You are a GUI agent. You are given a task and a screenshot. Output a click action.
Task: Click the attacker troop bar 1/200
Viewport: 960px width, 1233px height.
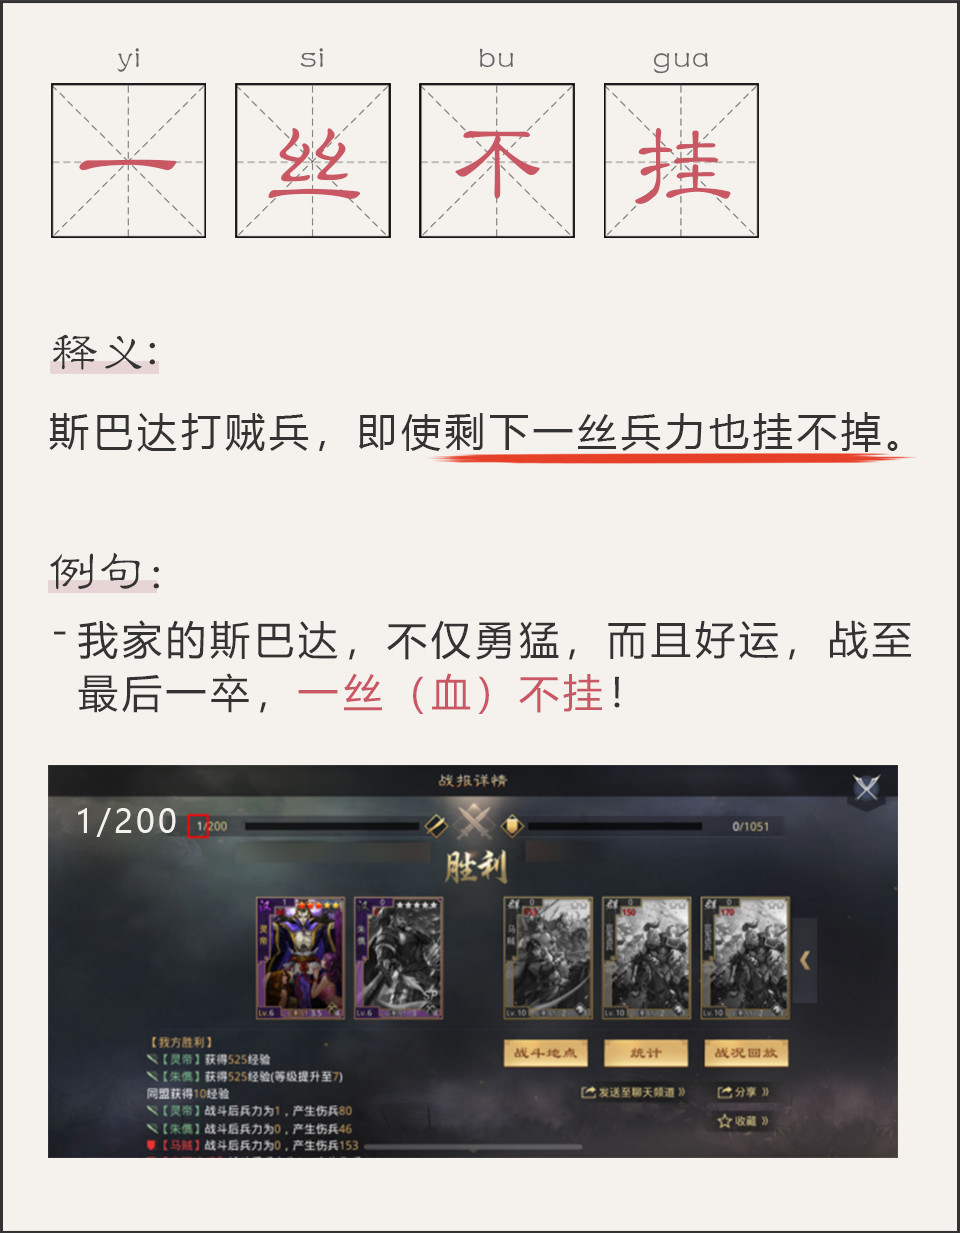pos(331,827)
